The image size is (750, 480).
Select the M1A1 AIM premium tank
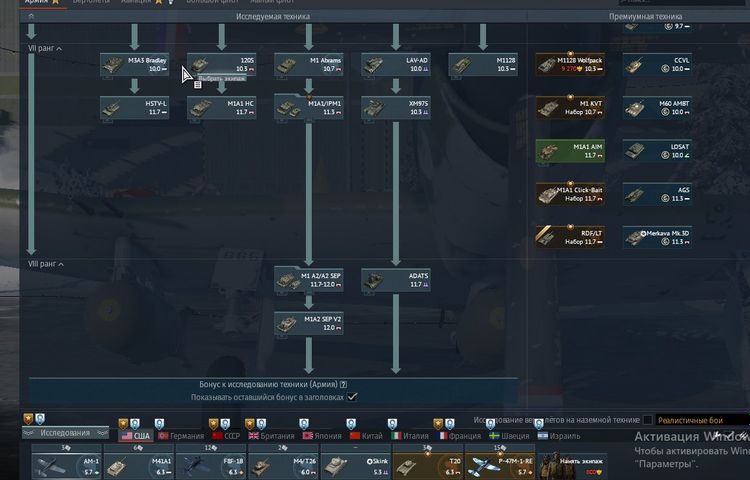[569, 150]
